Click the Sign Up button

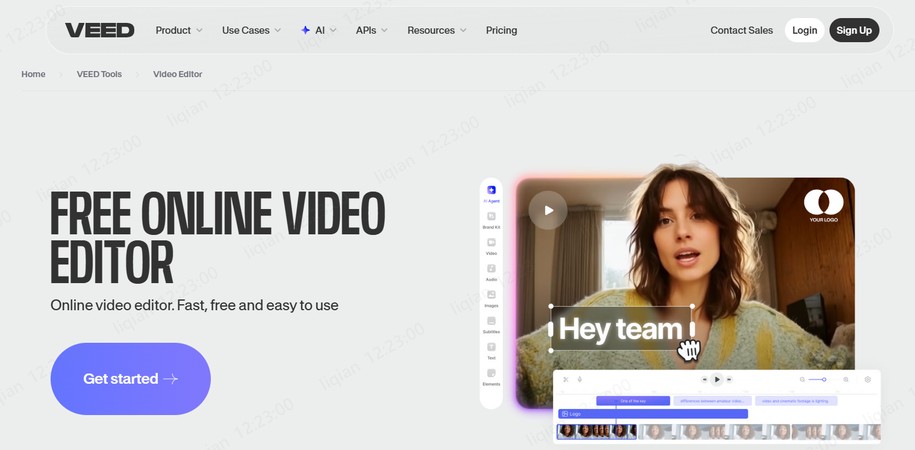tap(854, 30)
